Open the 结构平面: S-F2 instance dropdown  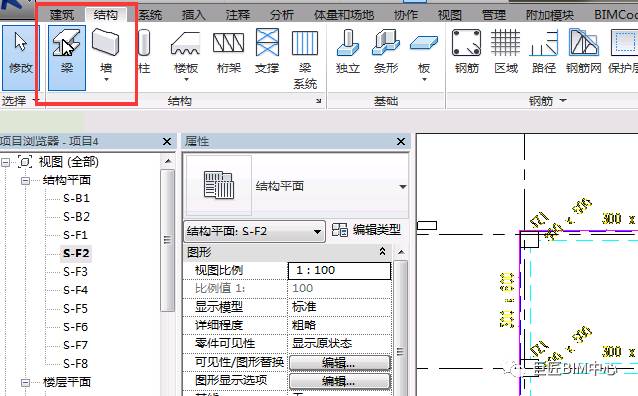click(x=317, y=232)
